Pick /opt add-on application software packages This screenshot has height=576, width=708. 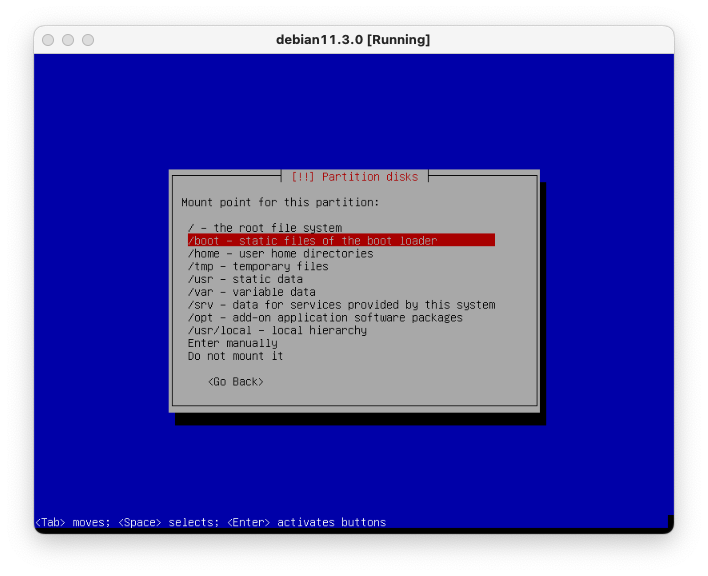point(325,318)
